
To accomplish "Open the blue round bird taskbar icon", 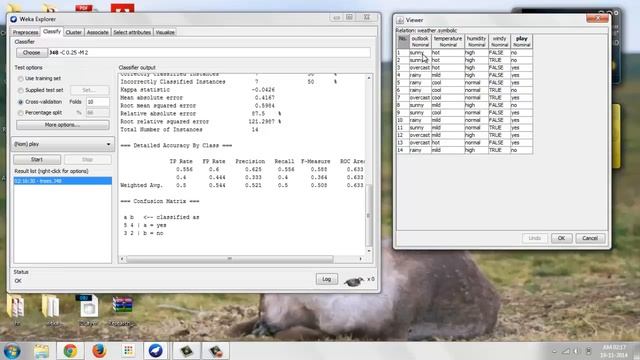I will 156,351.
